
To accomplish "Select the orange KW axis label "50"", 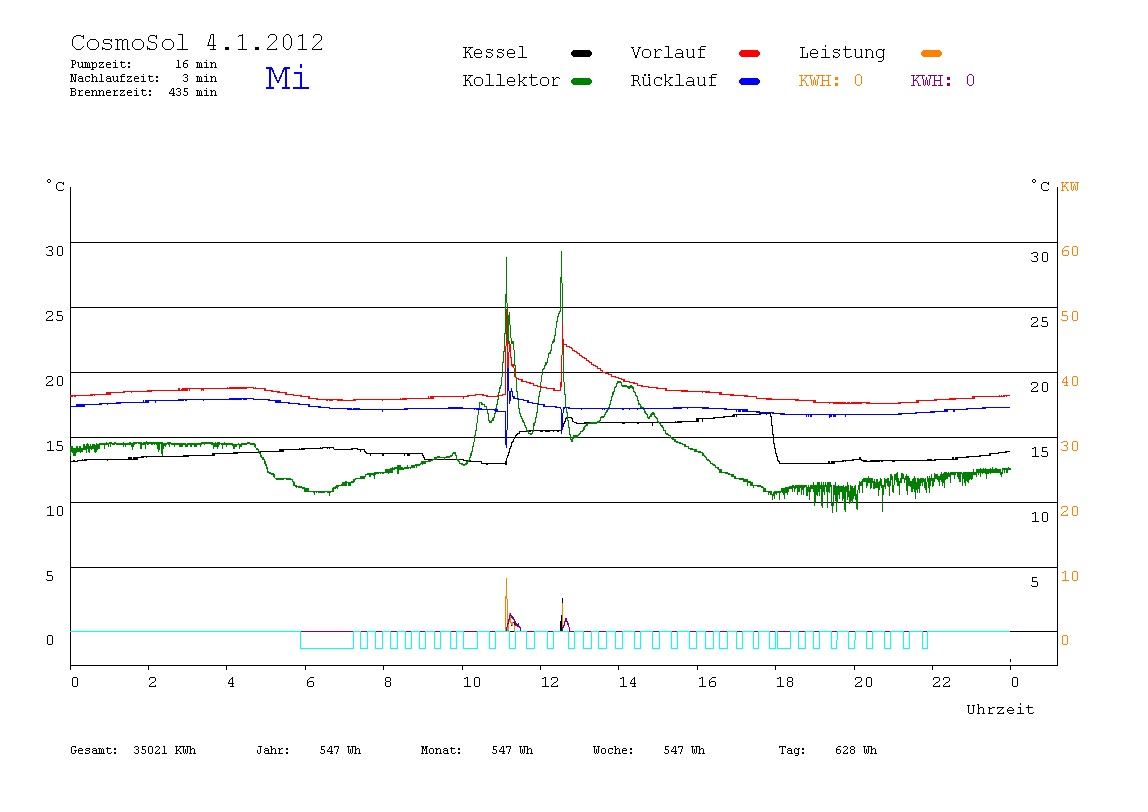I will click(1070, 316).
